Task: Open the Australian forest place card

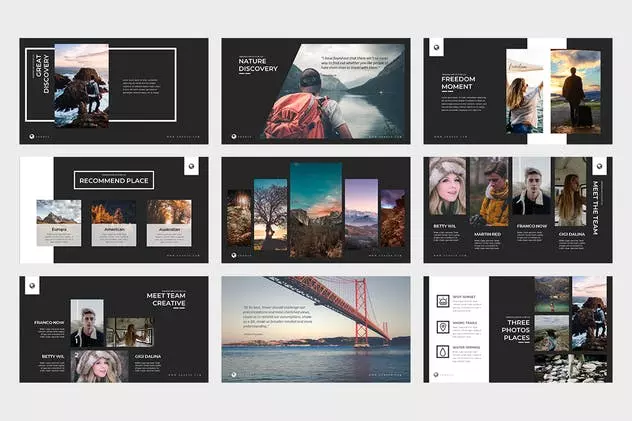Action: click(169, 223)
